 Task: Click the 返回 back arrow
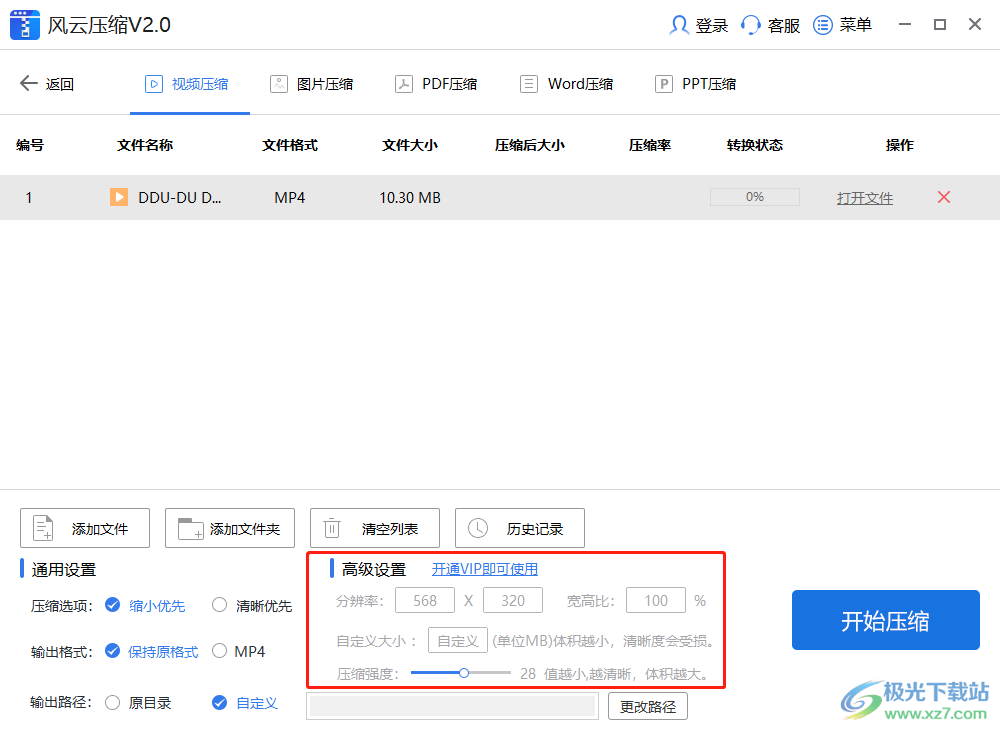[29, 83]
